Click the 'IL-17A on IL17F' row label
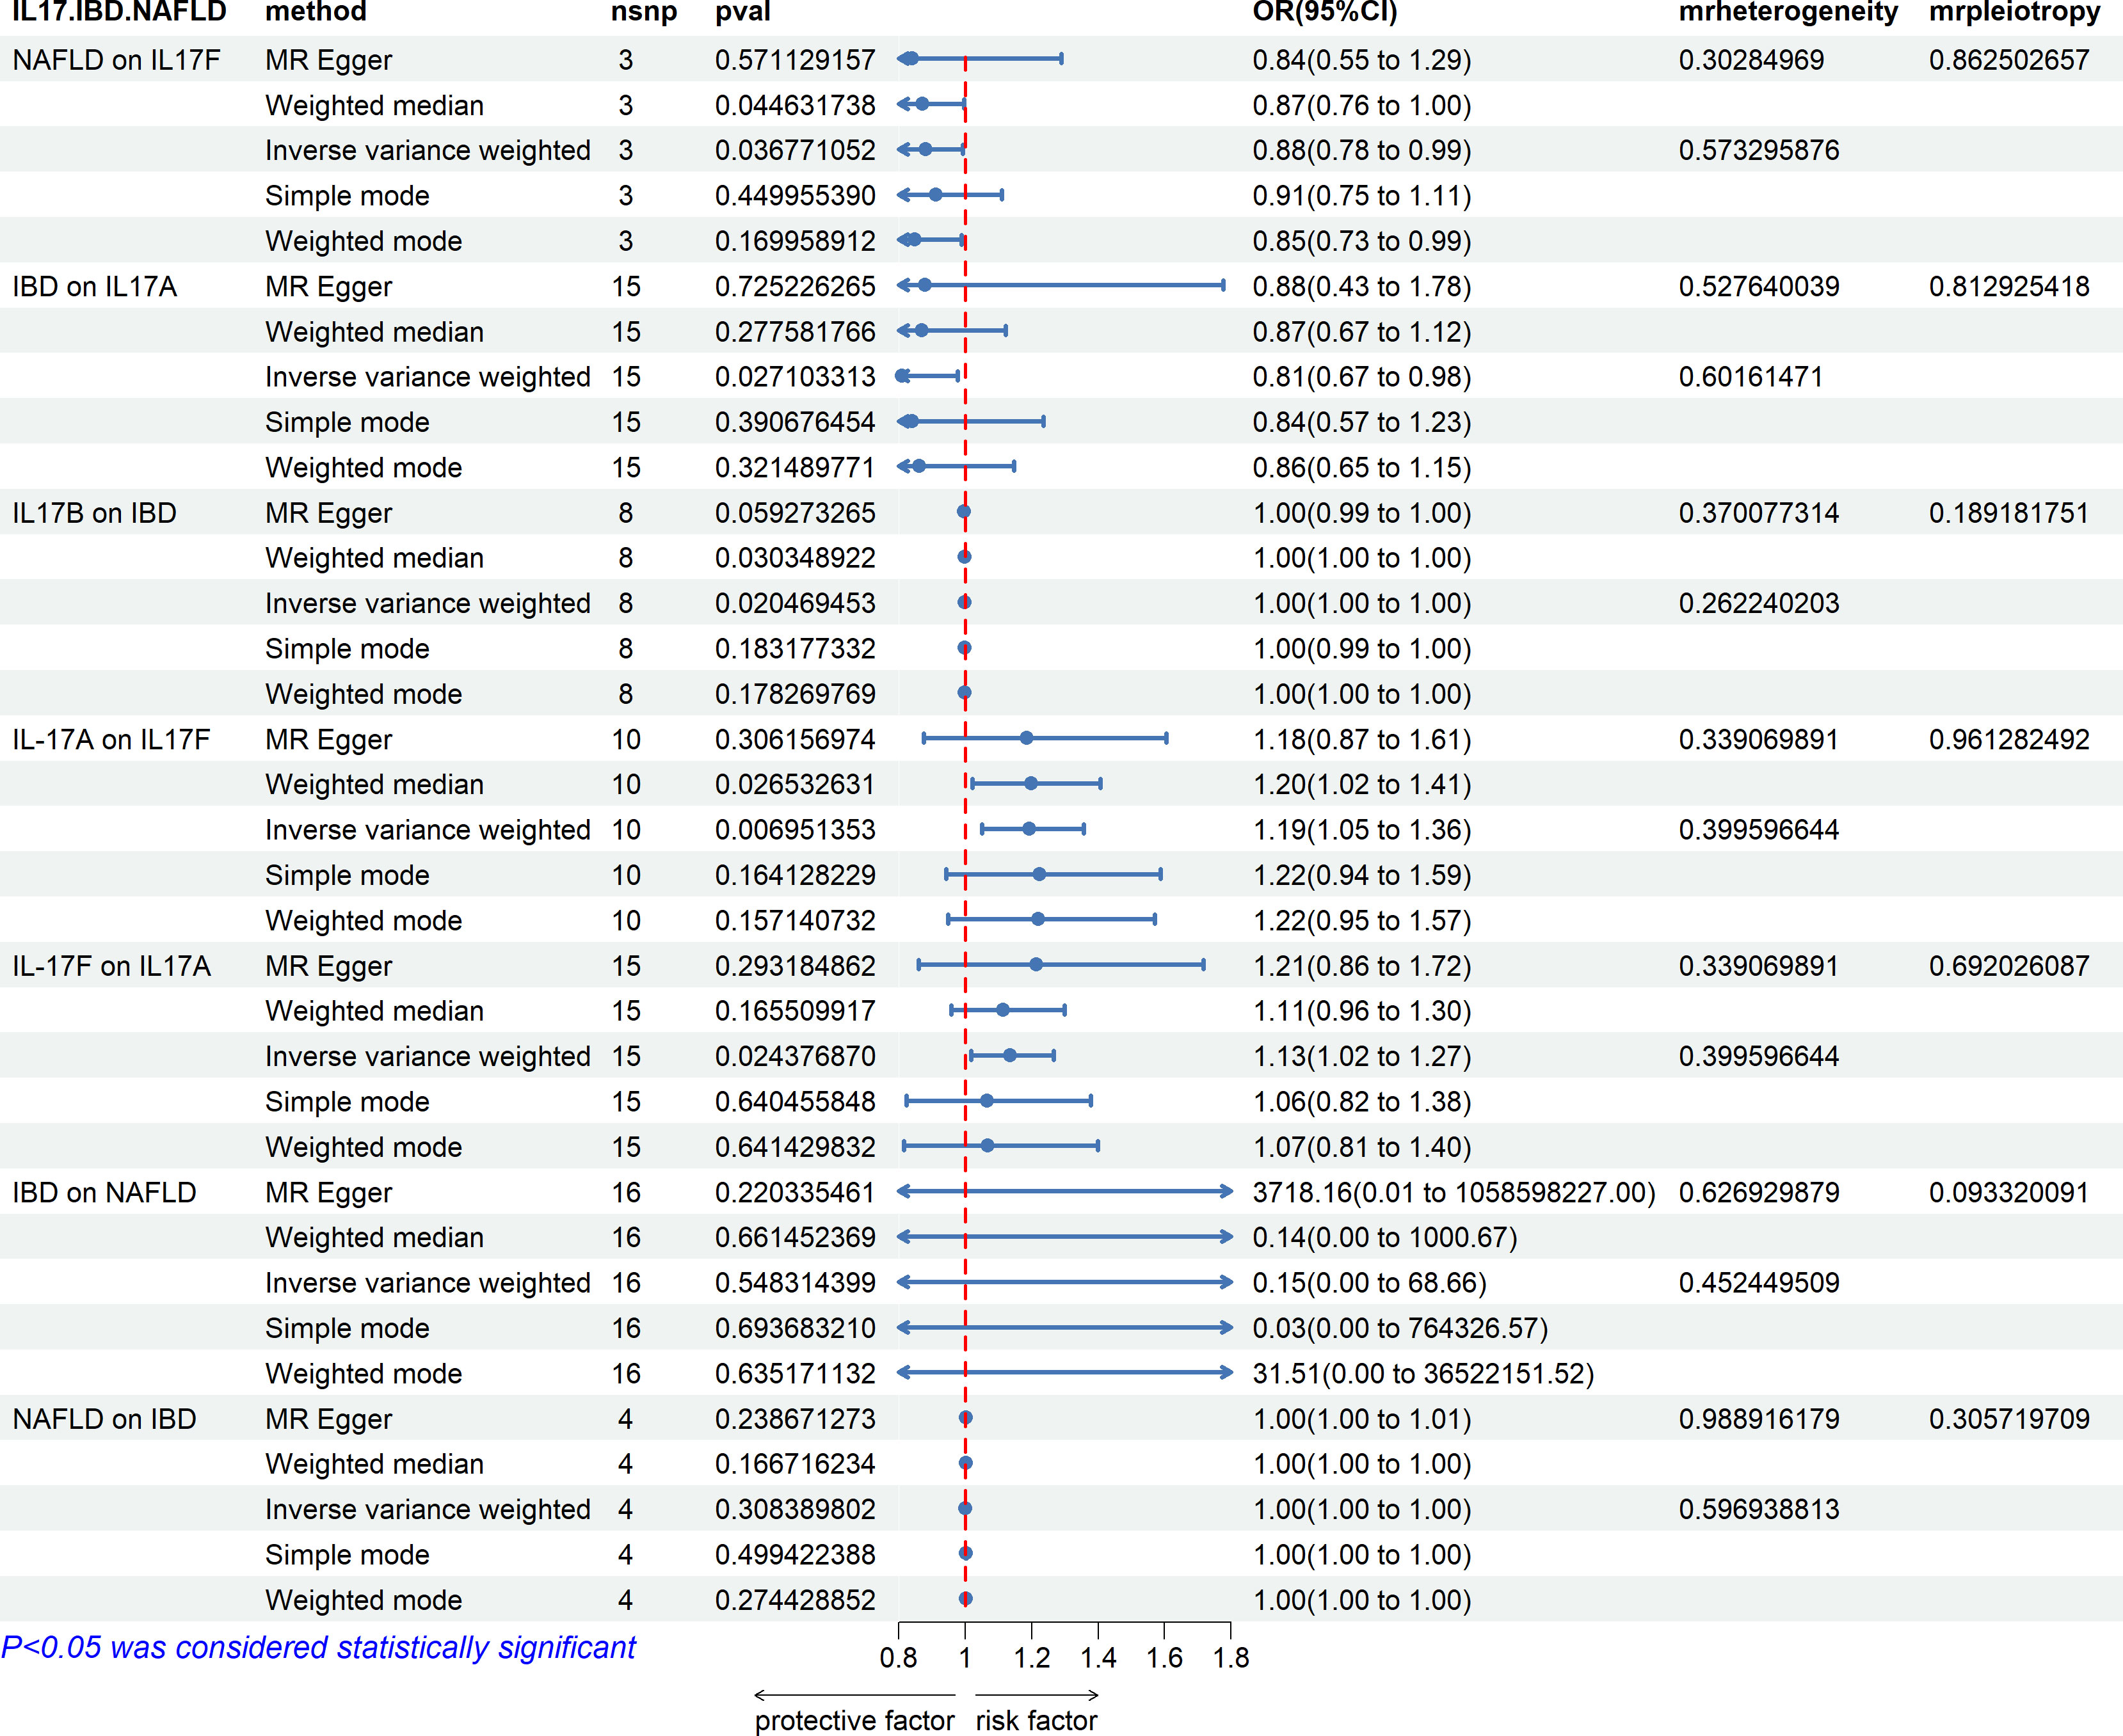Image resolution: width=2123 pixels, height=1736 pixels. 111,740
